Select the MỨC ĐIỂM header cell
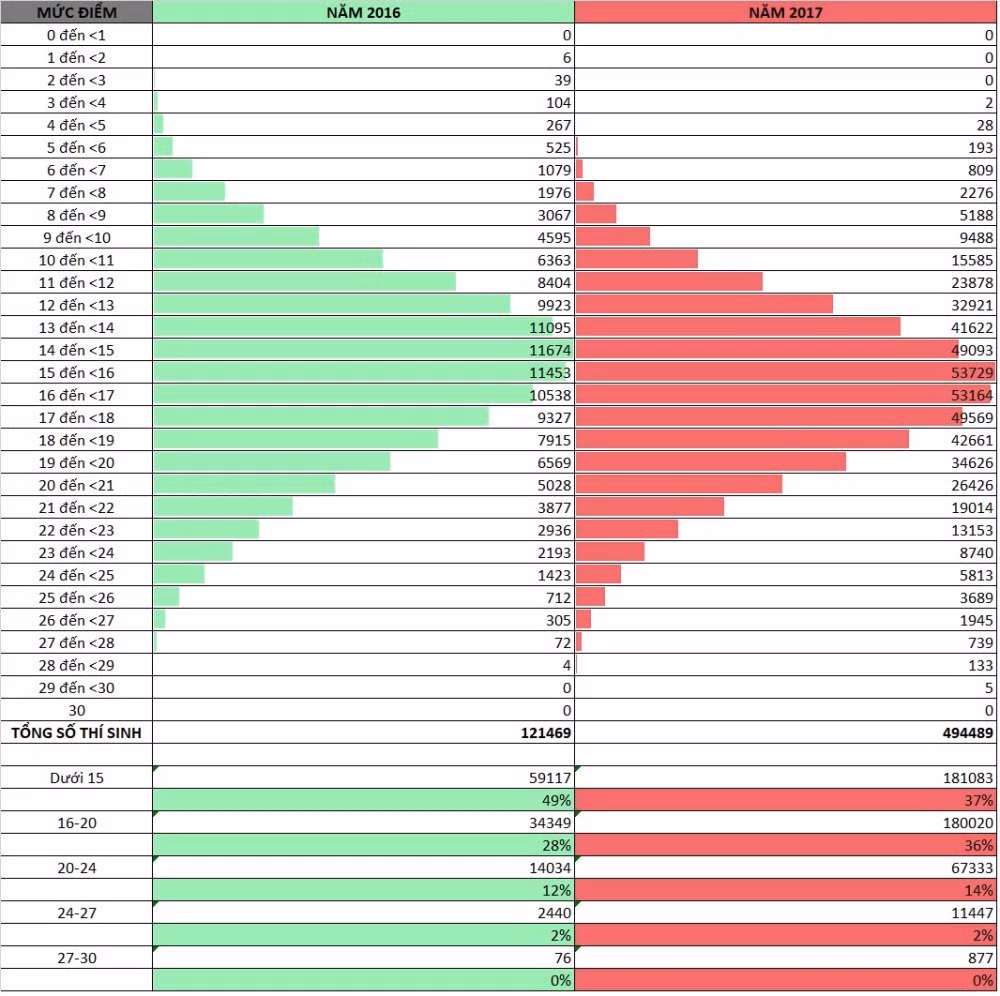The image size is (1000, 996). pos(77,12)
